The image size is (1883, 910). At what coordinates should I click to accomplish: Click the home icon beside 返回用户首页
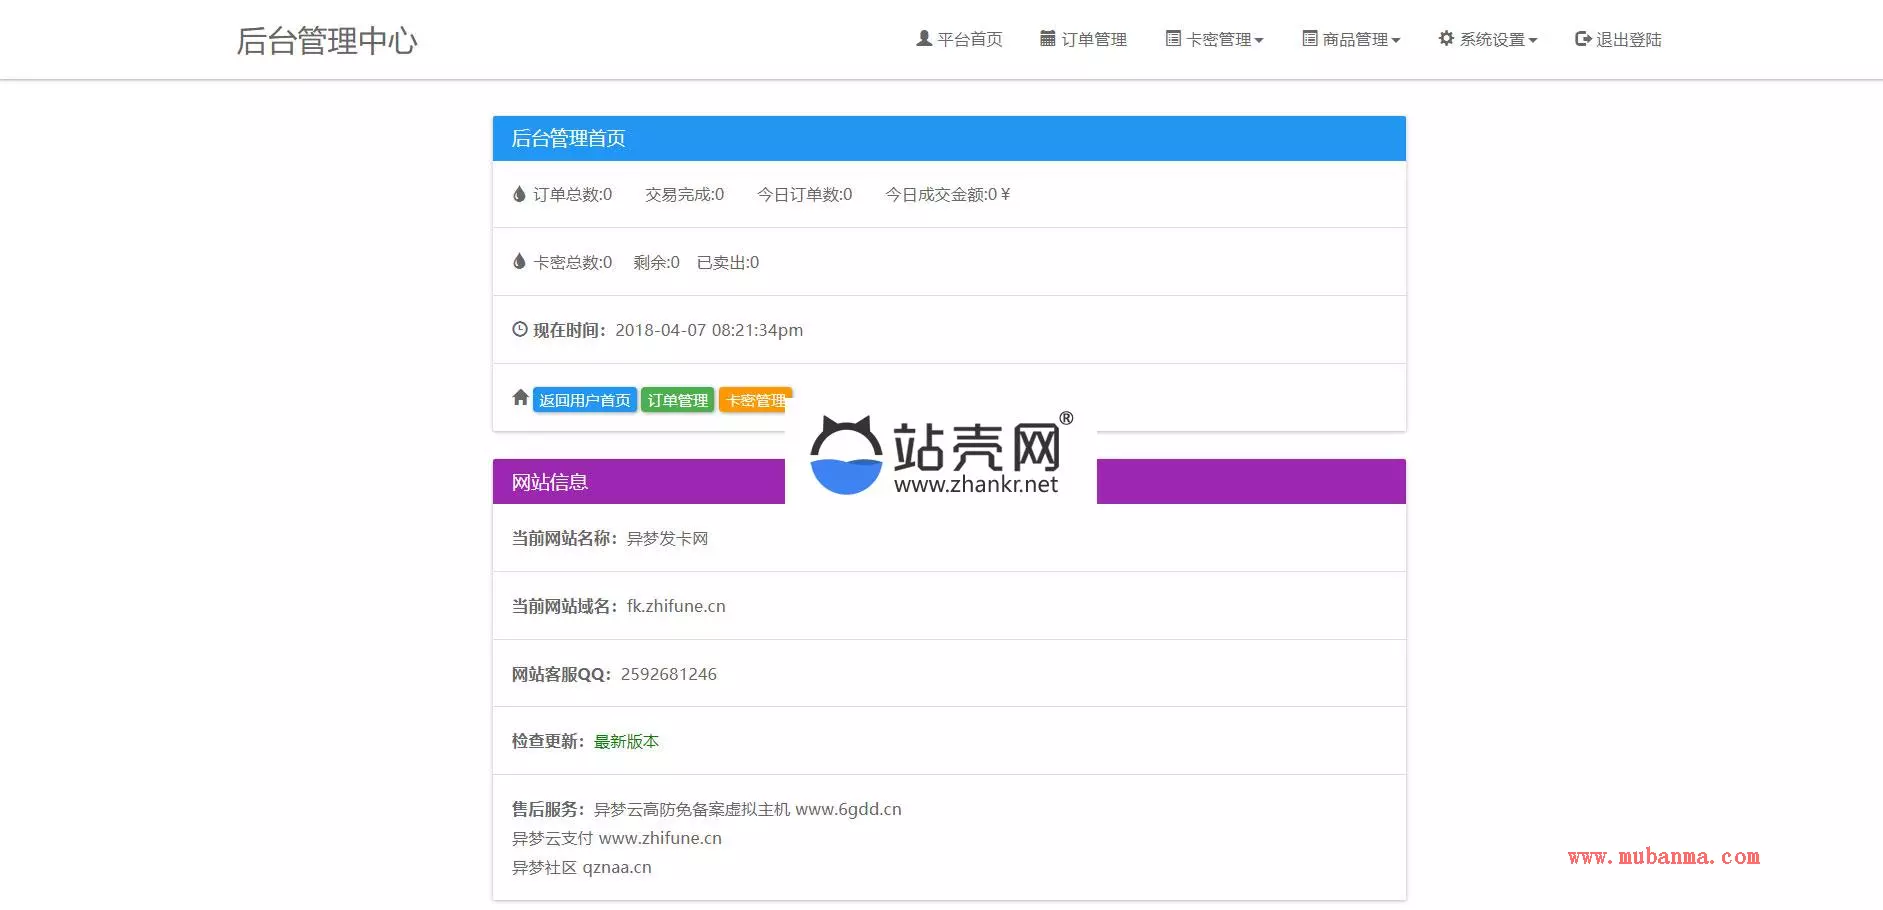pos(520,398)
